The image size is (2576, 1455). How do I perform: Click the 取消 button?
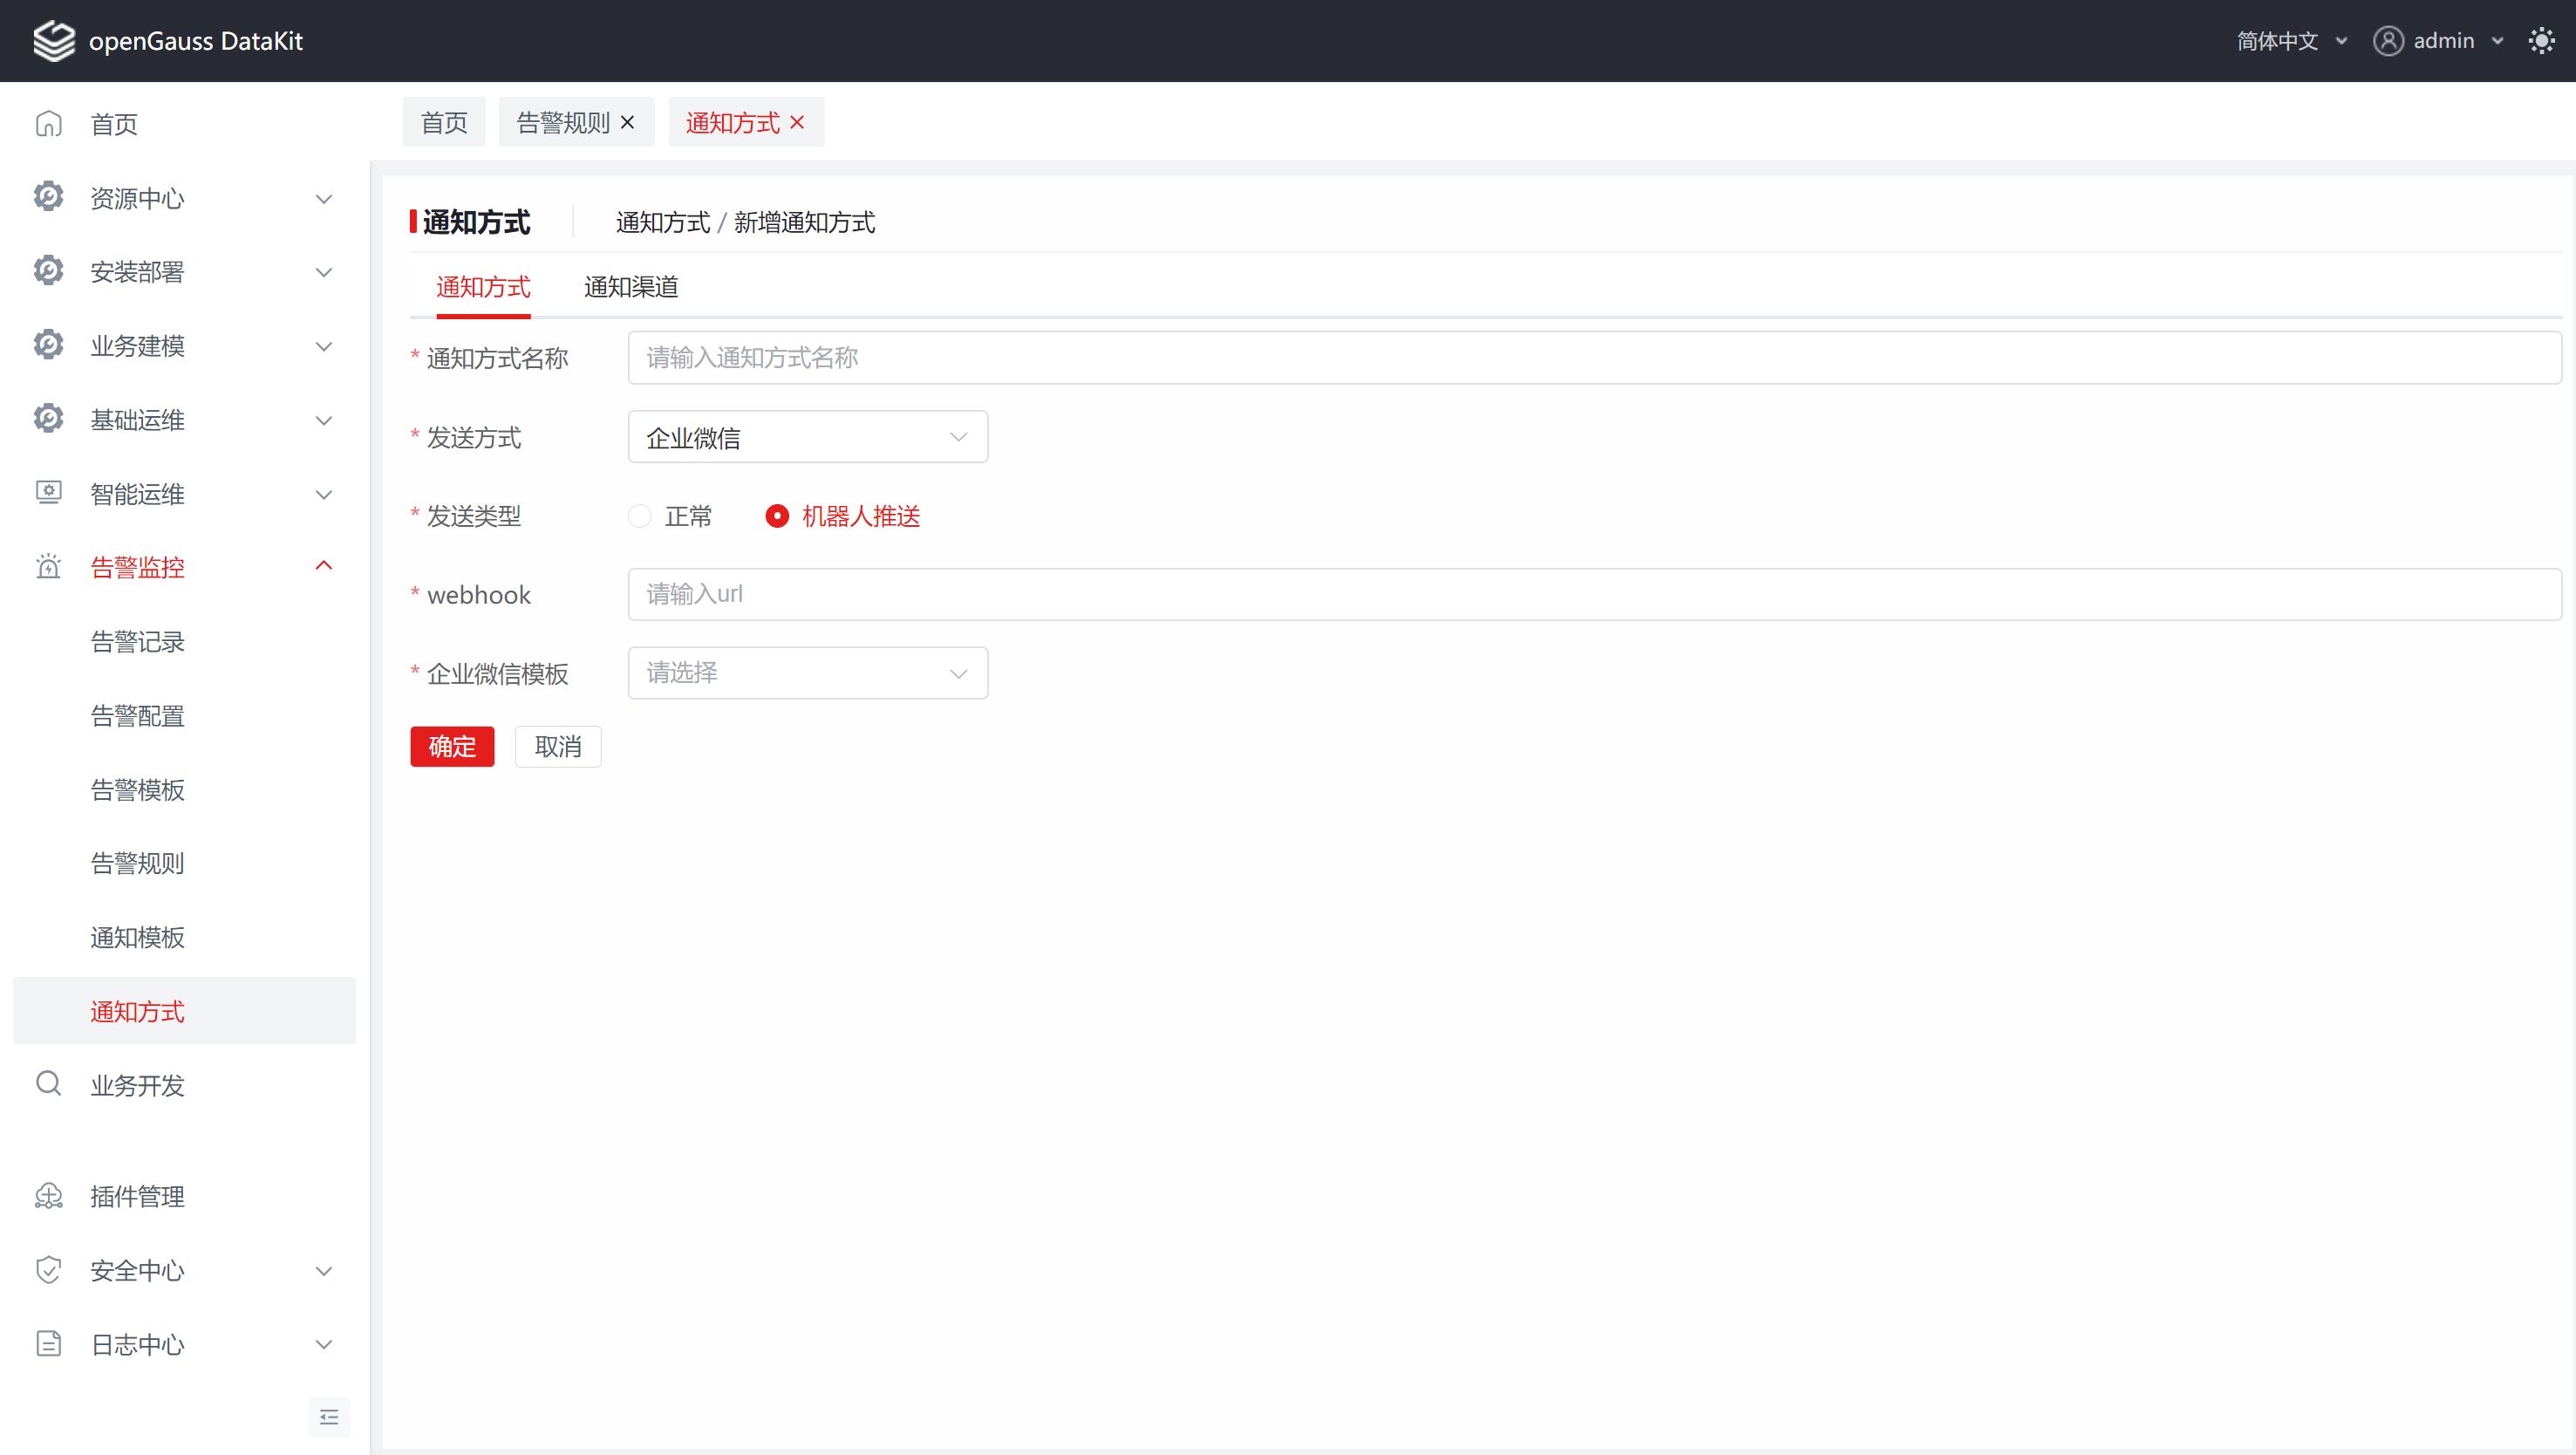click(558, 747)
